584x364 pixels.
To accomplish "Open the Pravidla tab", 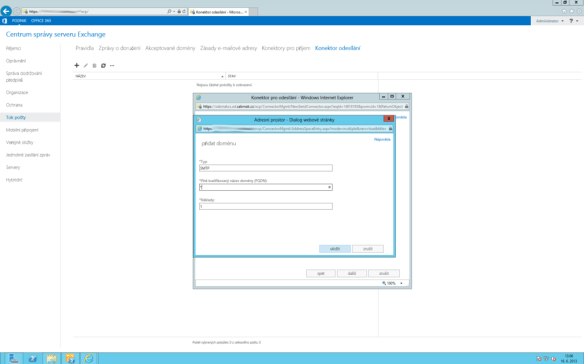I will (85, 48).
